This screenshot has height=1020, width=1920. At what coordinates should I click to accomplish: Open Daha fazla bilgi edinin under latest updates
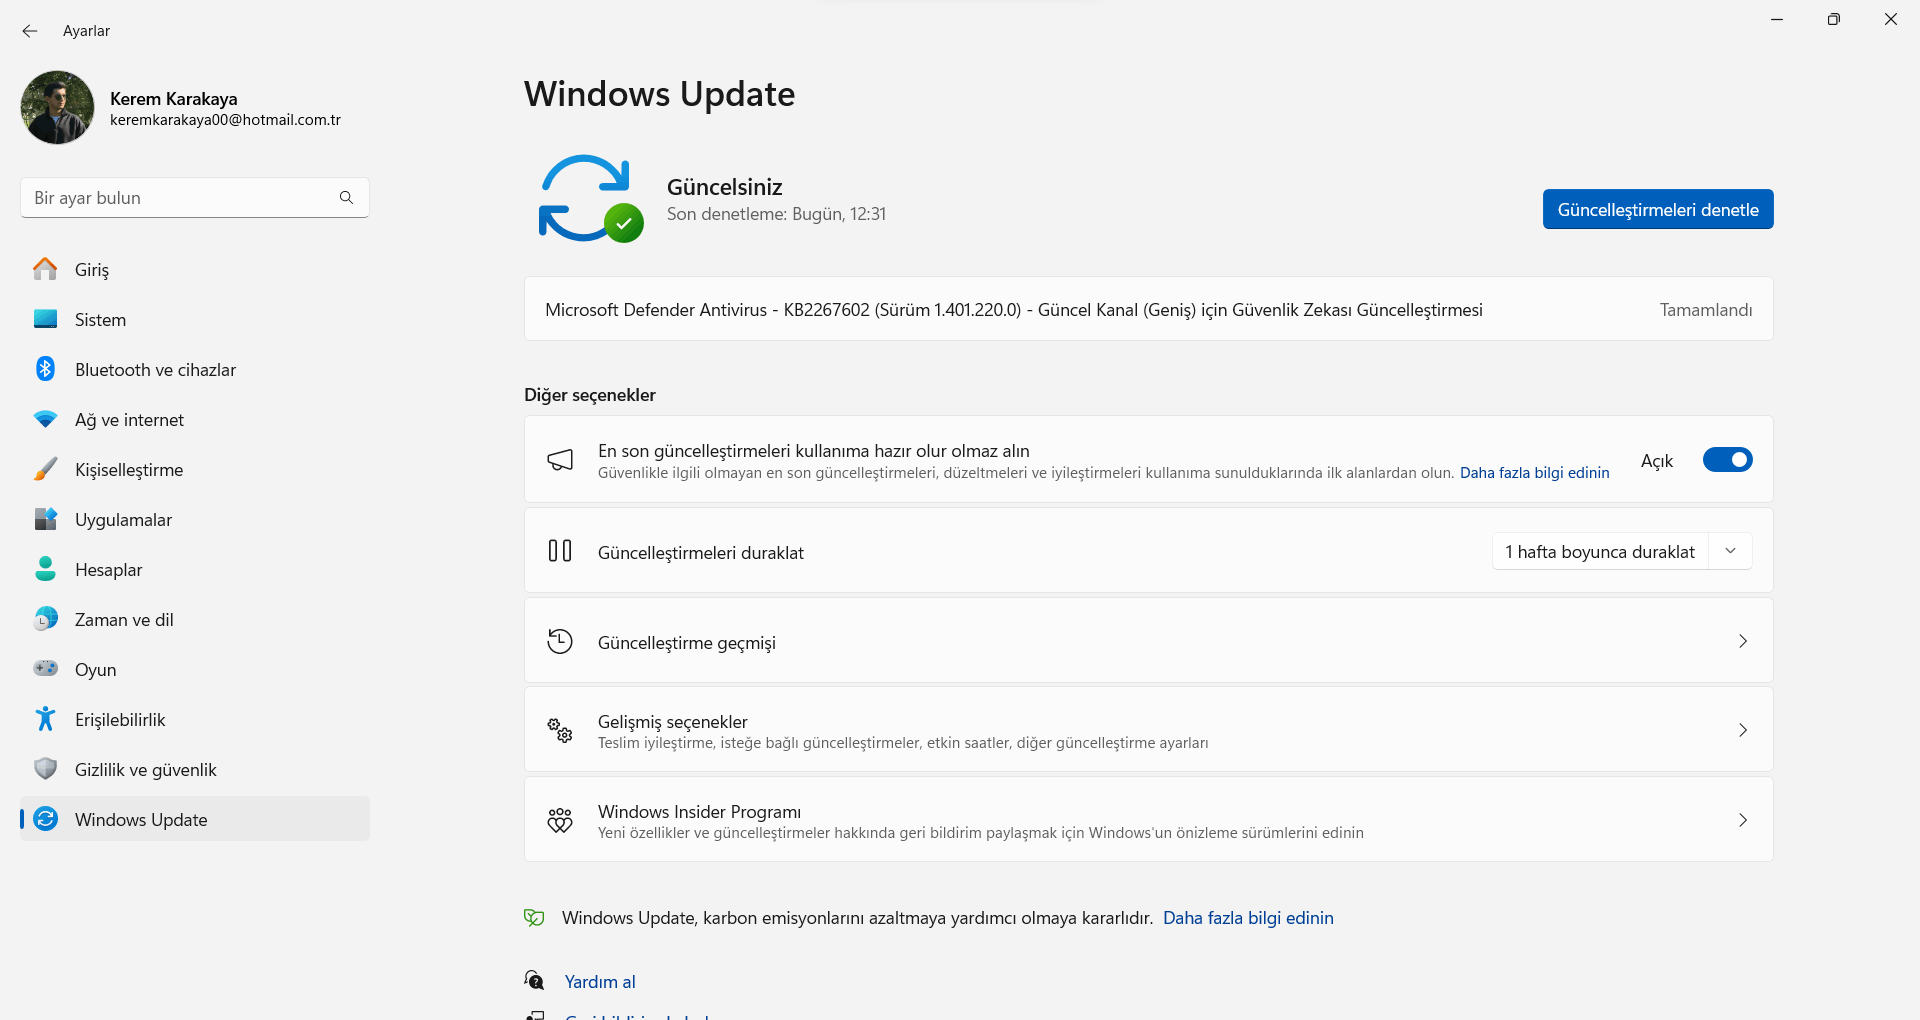click(x=1534, y=473)
